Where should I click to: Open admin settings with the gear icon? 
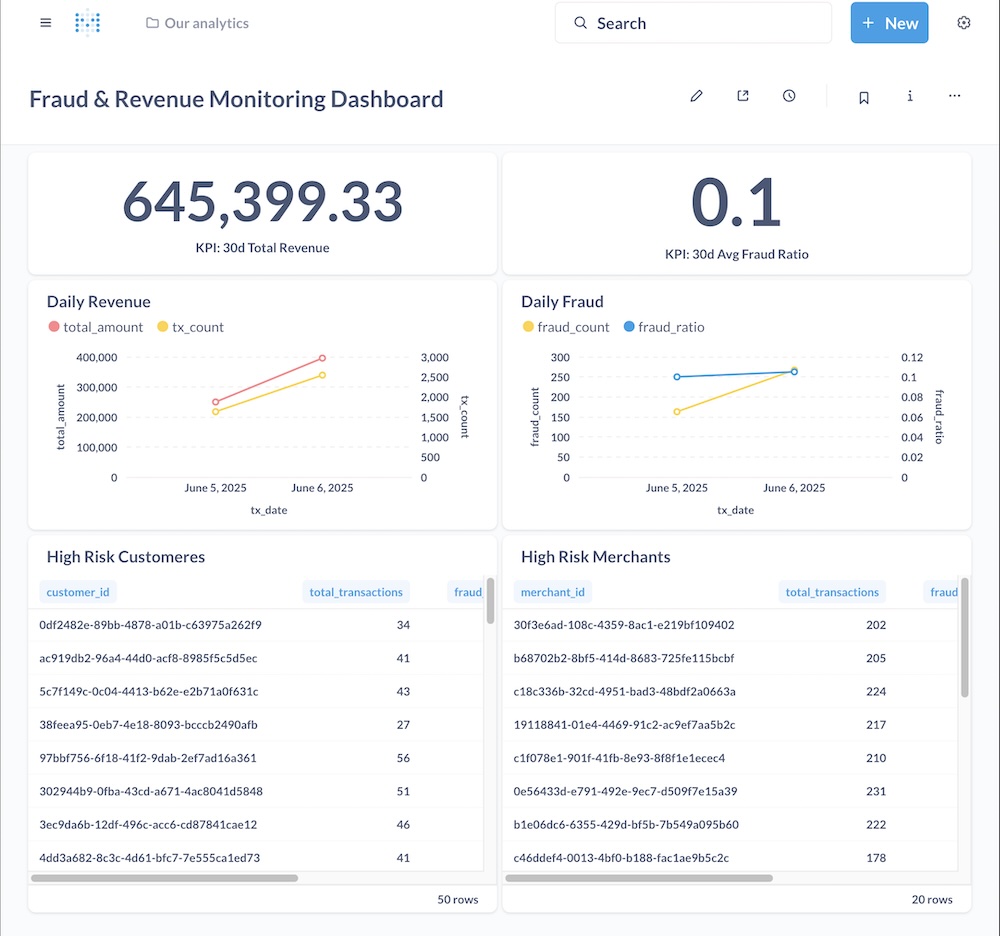(963, 22)
